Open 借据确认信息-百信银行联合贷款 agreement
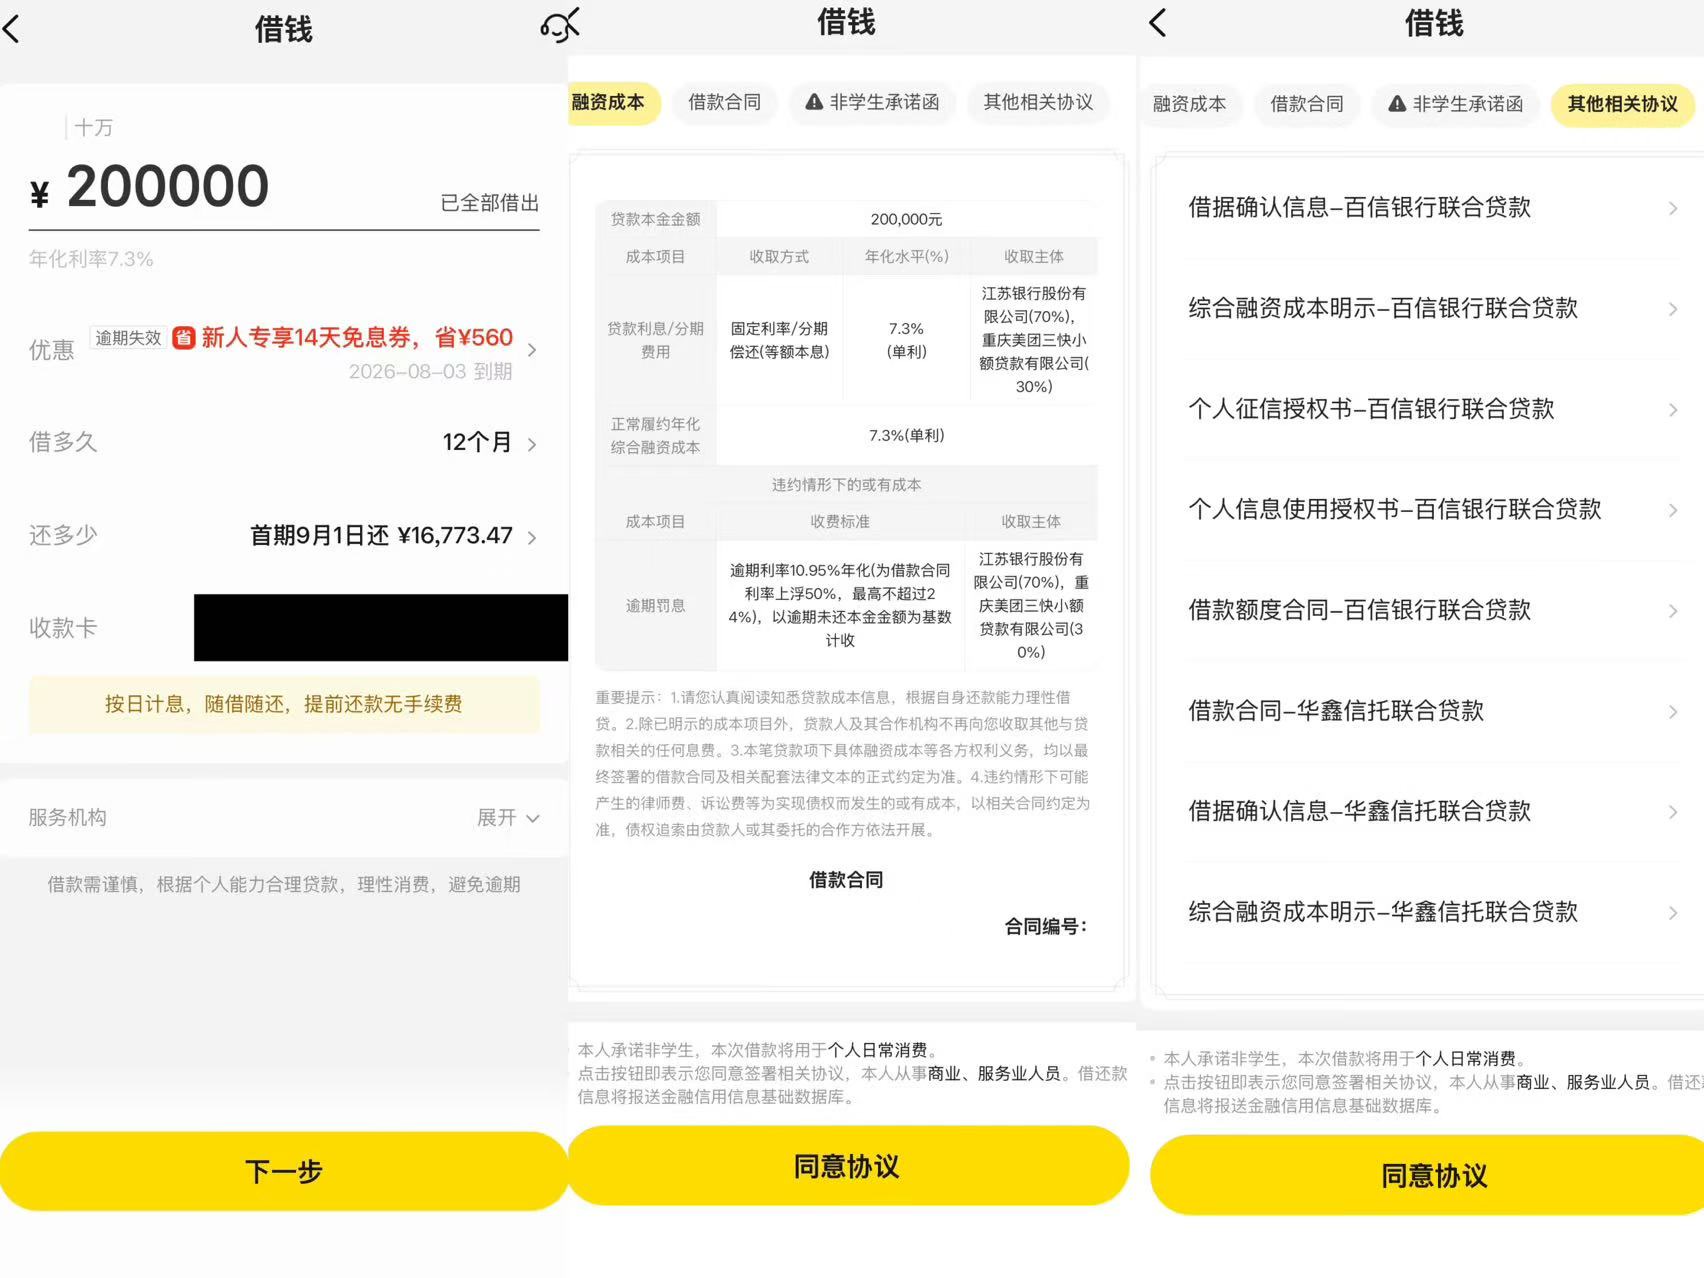This screenshot has height=1278, width=1704. [x=1432, y=208]
